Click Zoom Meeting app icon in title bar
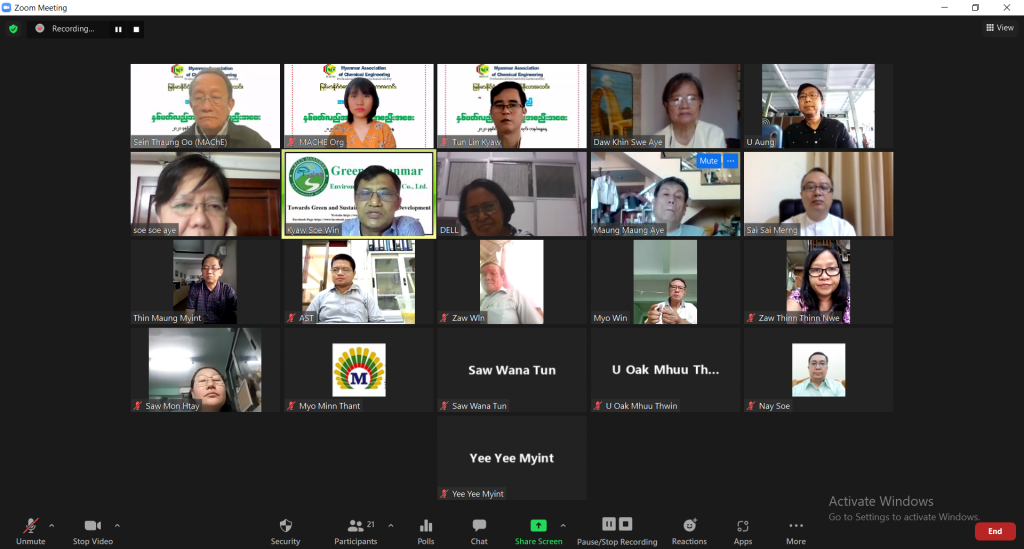 click(7, 8)
